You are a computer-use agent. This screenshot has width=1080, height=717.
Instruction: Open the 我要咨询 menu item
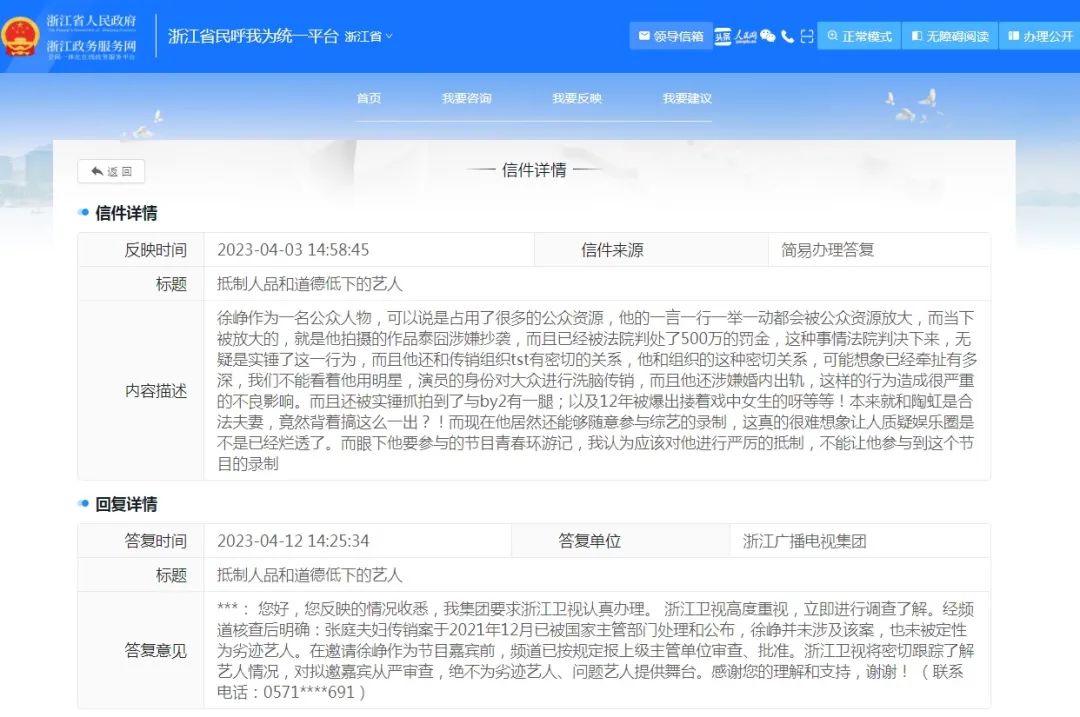pos(467,98)
